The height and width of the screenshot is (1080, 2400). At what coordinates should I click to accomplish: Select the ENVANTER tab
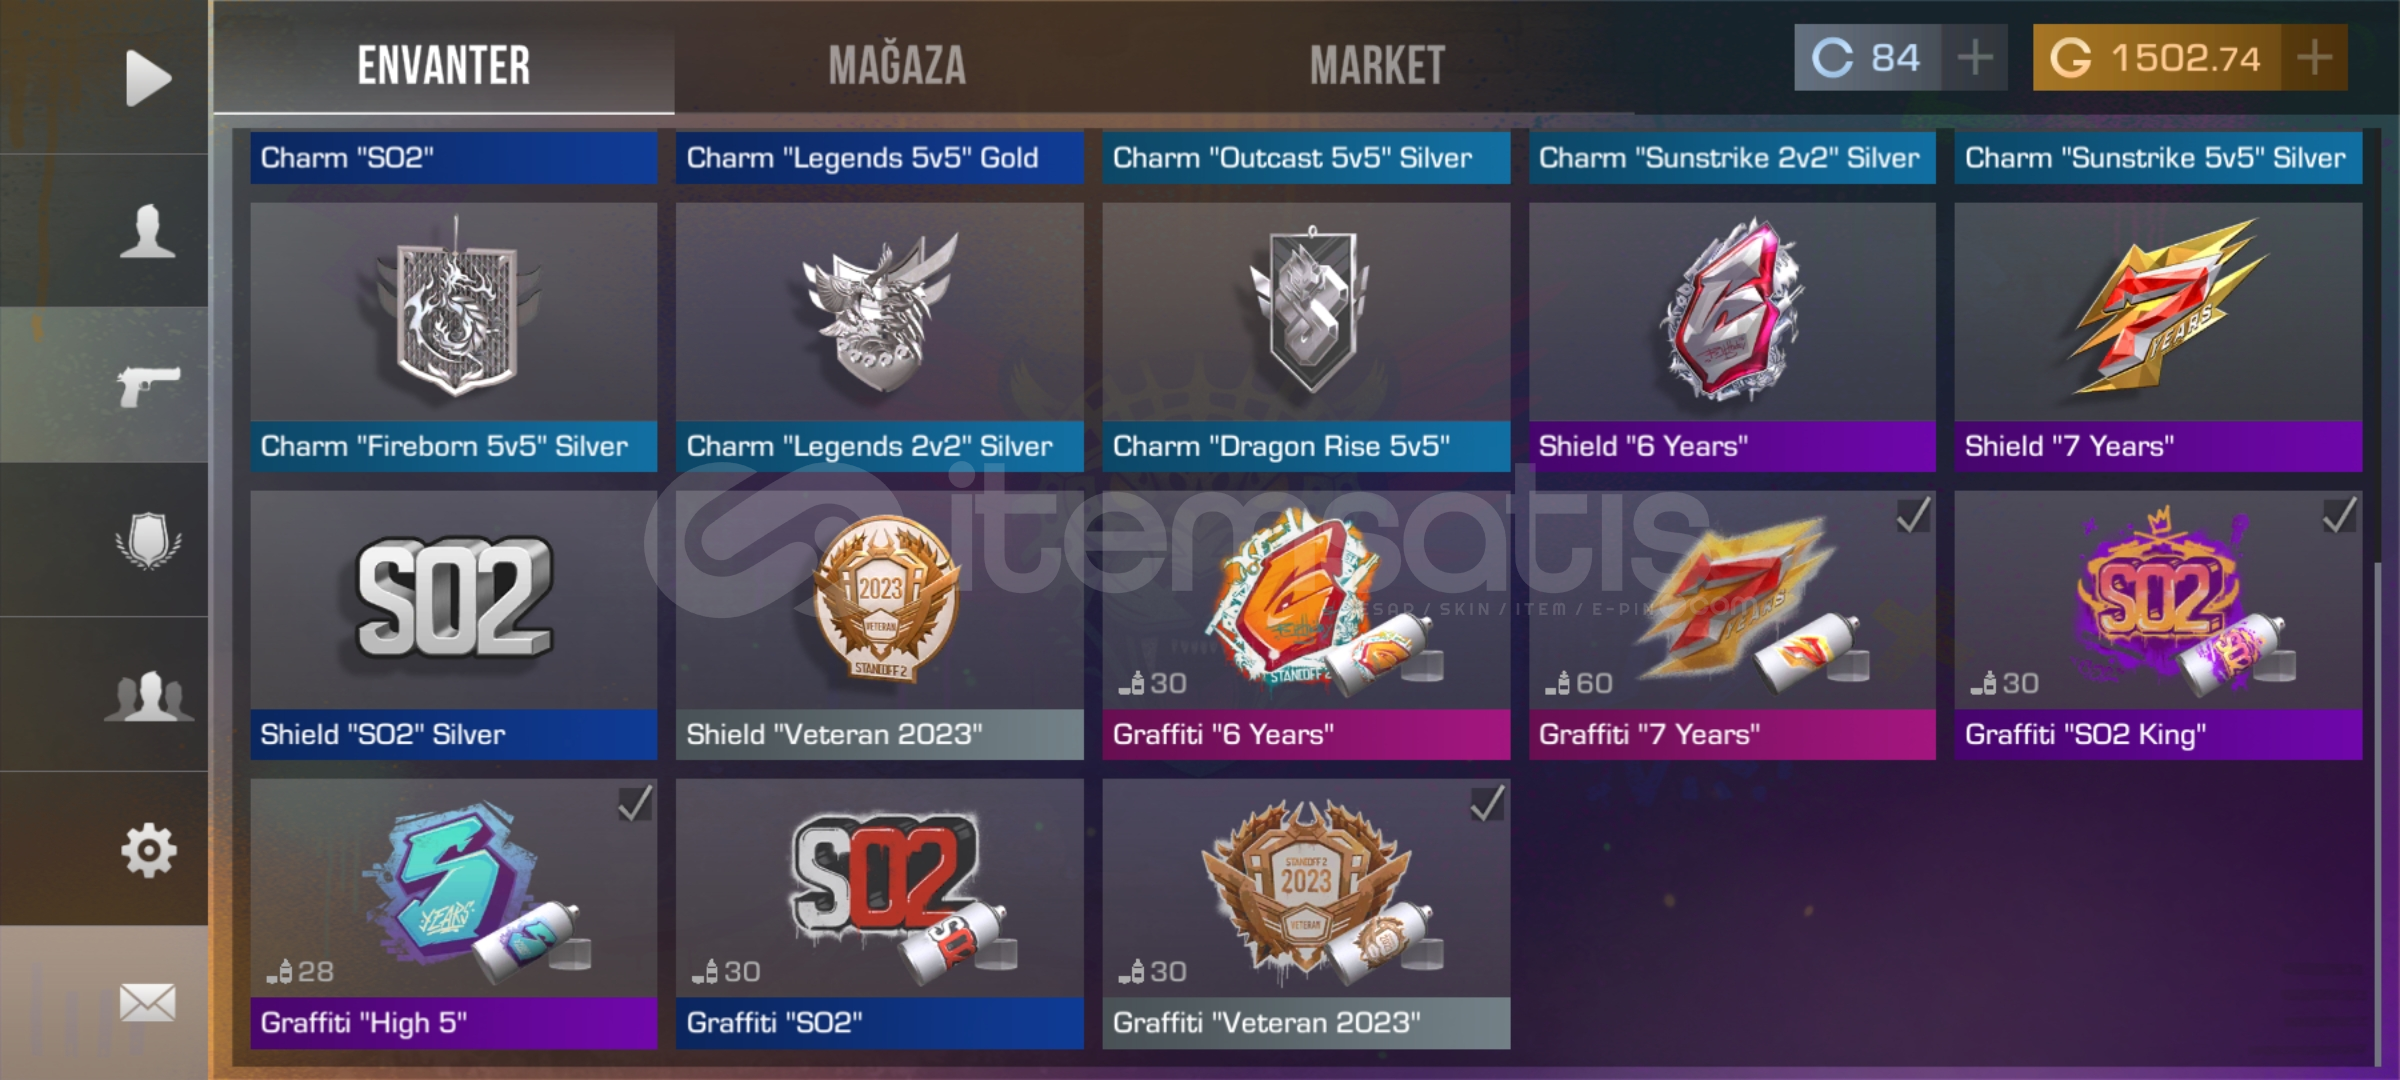coord(444,65)
